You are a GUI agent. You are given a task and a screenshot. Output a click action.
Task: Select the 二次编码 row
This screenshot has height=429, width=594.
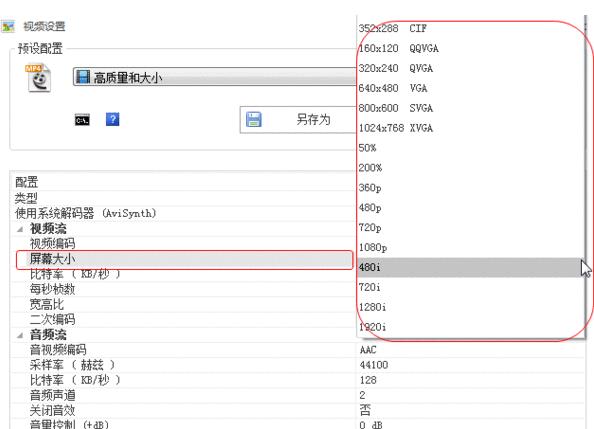[184, 319]
